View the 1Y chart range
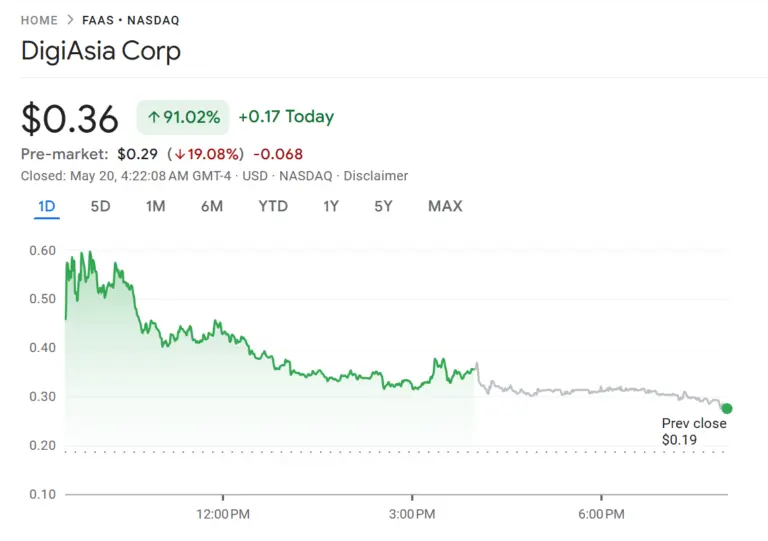The width and height of the screenshot is (768, 541). pyautogui.click(x=331, y=206)
